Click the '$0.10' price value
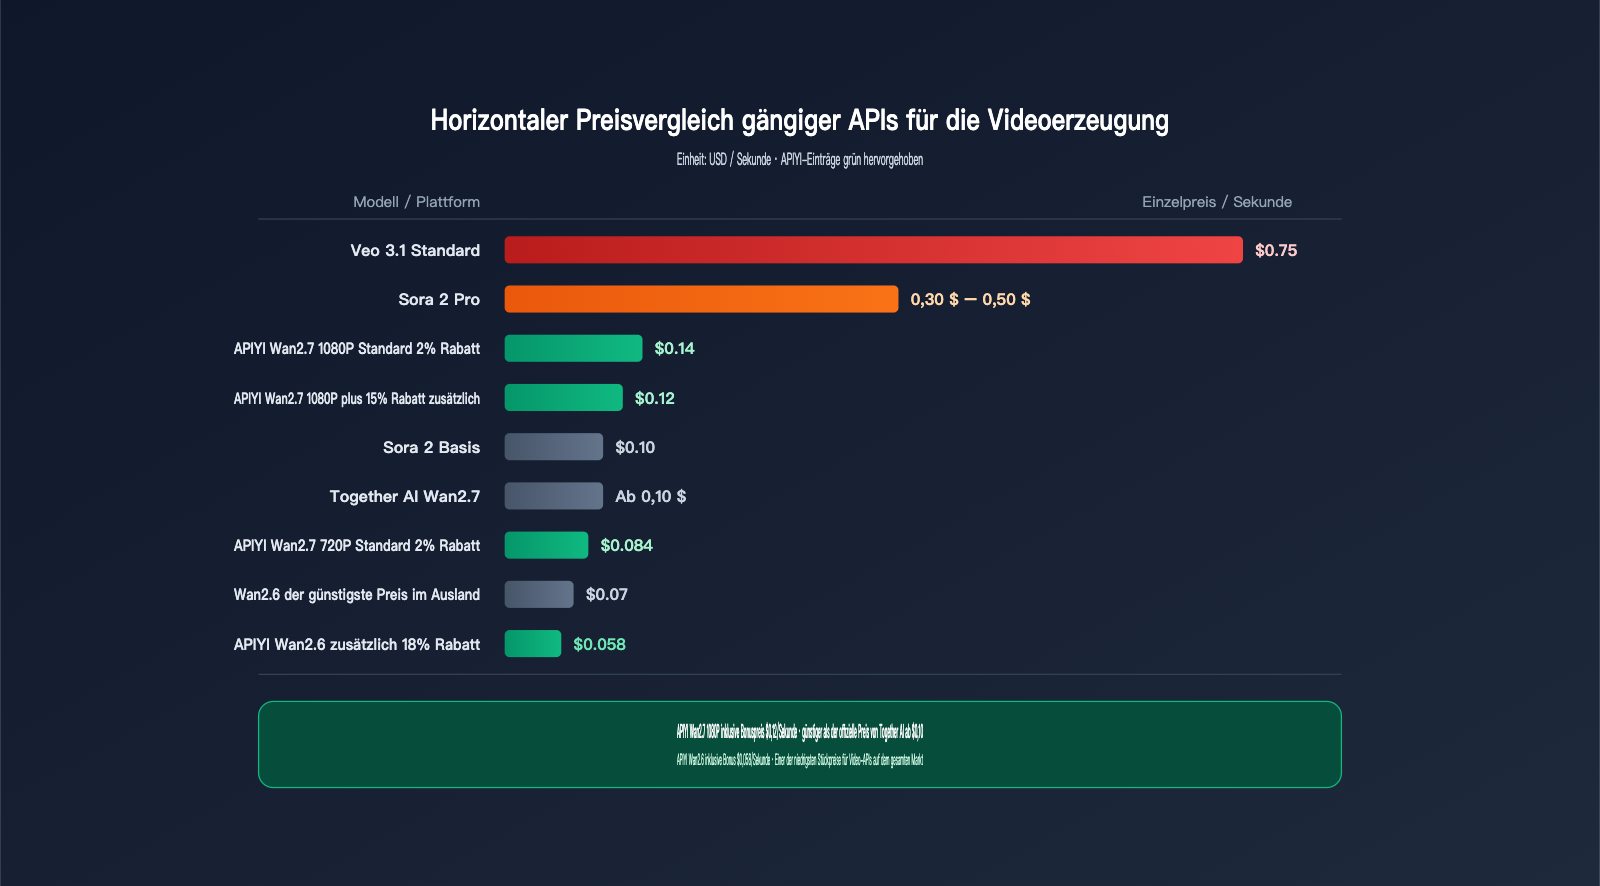Viewport: 1600px width, 886px height. pos(635,447)
